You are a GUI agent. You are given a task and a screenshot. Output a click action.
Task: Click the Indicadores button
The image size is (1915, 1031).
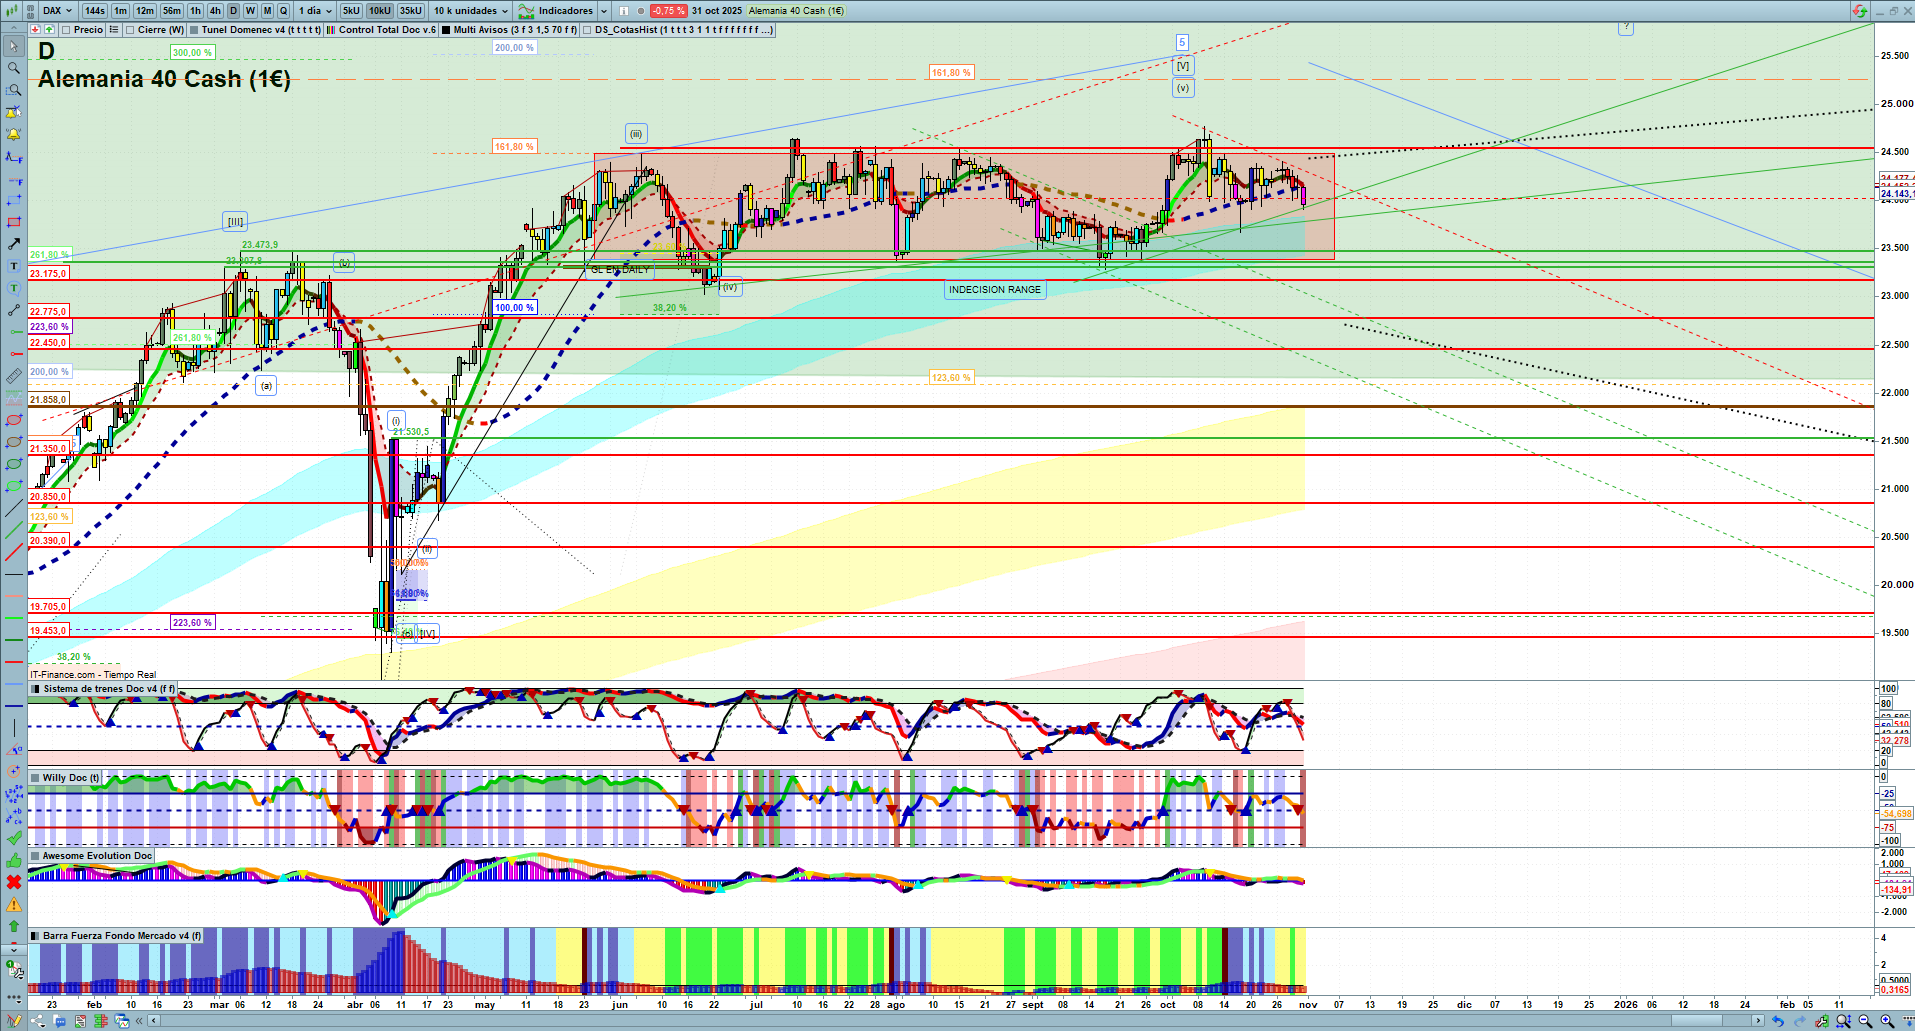coord(565,11)
